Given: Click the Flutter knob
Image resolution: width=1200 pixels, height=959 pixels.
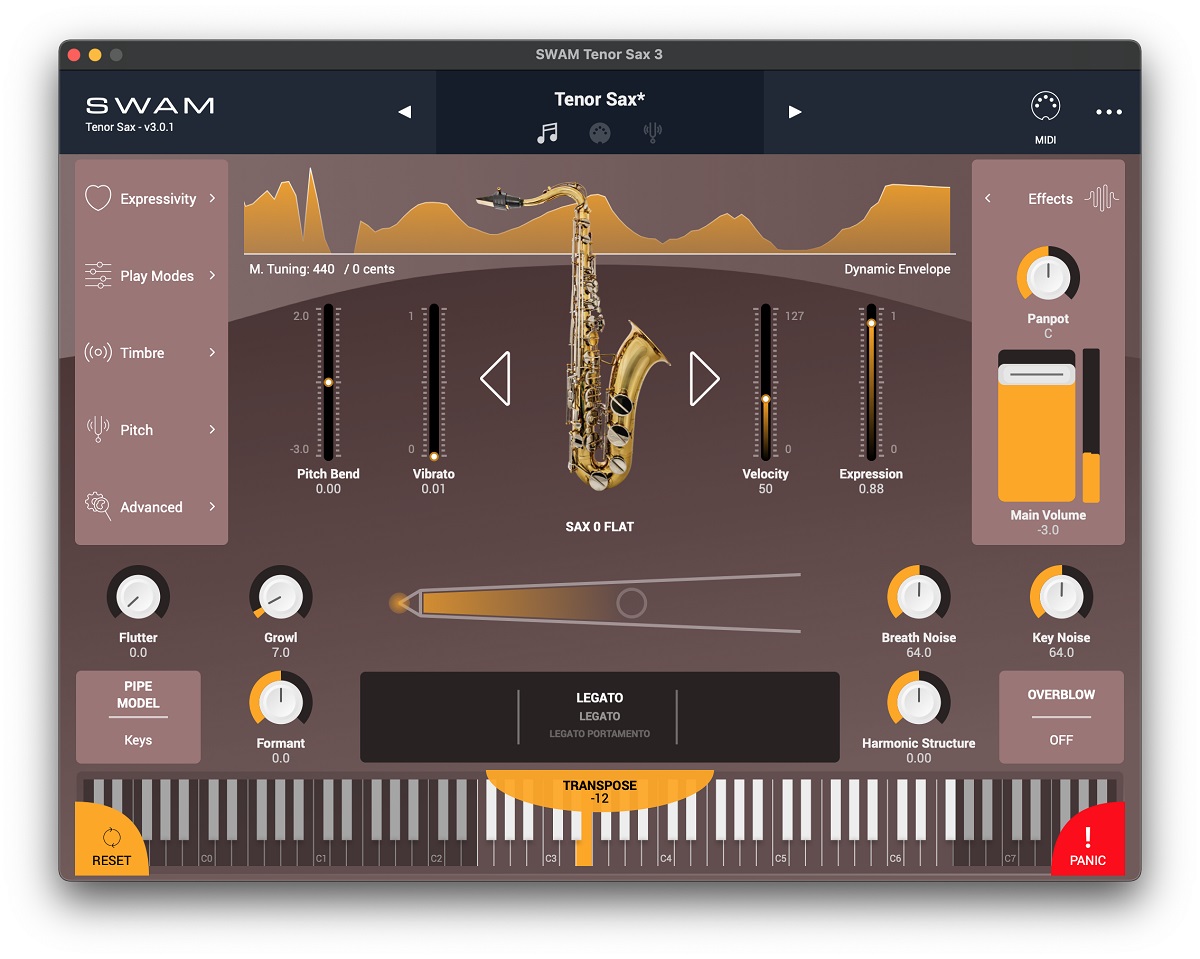Looking at the screenshot, I should 138,596.
